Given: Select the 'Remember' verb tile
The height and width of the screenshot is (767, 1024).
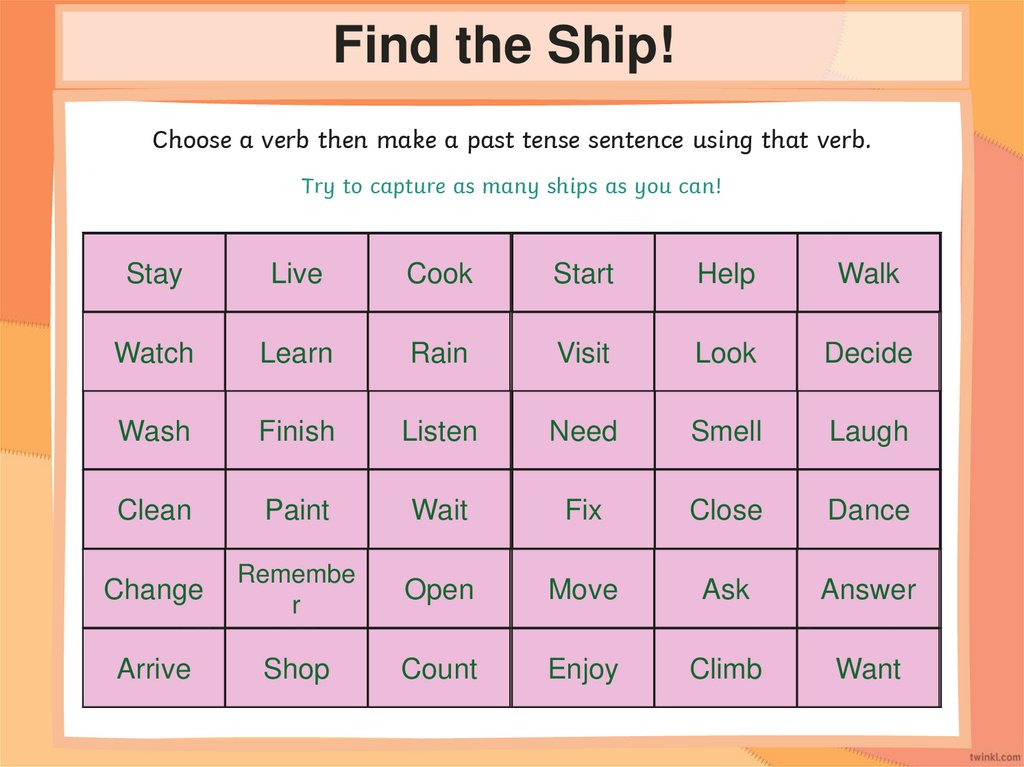Looking at the screenshot, I should point(297,589).
